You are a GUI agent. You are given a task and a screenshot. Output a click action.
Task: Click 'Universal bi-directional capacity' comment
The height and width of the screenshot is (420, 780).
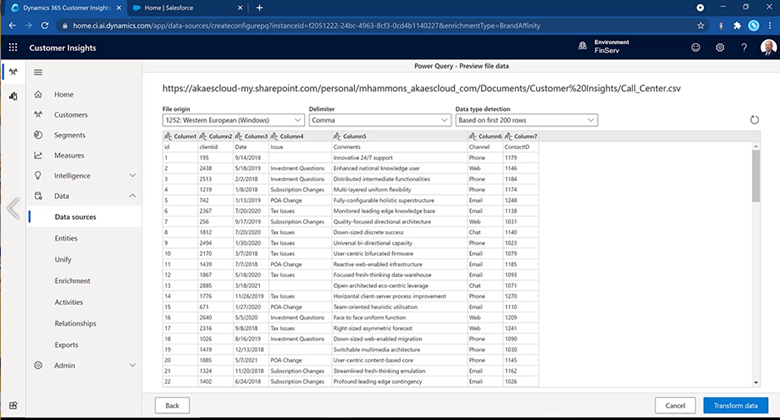click(x=400, y=243)
